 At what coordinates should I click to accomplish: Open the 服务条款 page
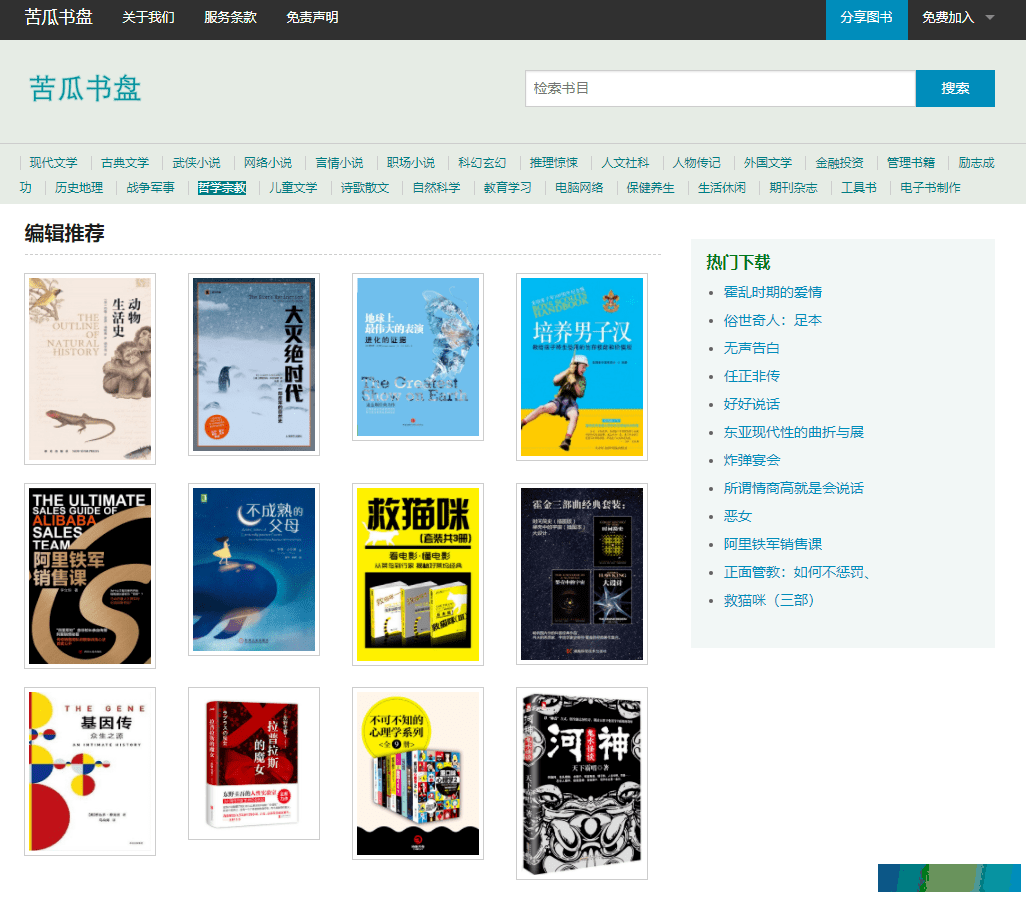[230, 18]
